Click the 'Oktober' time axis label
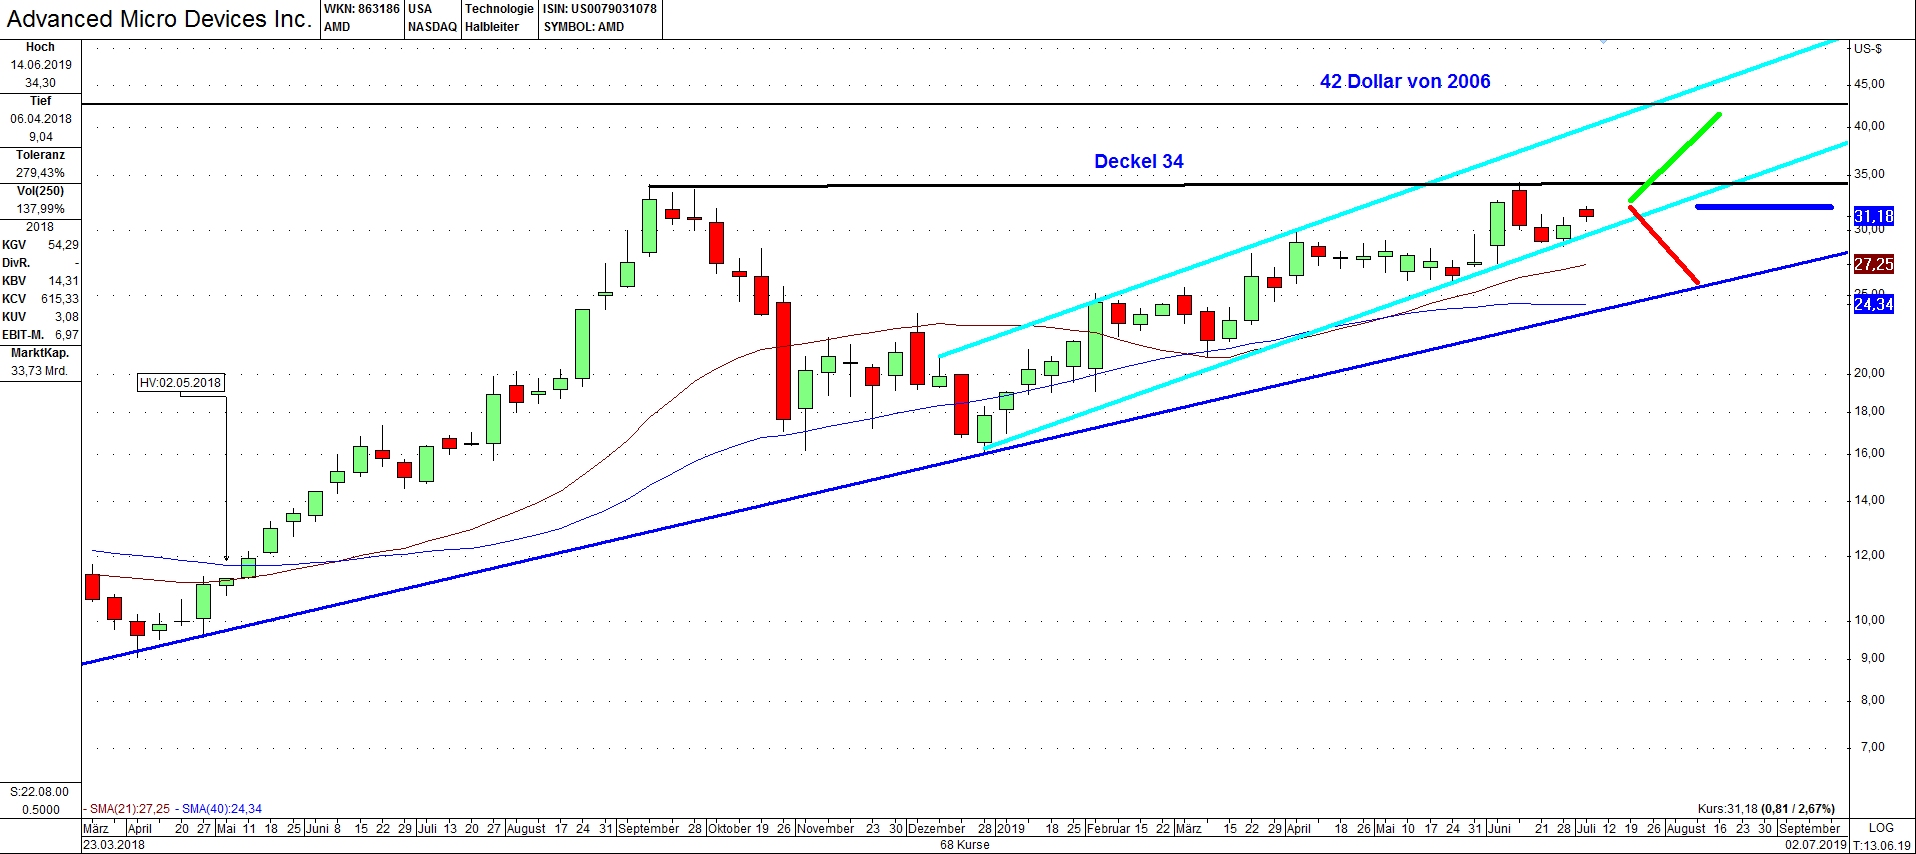This screenshot has width=1916, height=854. [729, 828]
